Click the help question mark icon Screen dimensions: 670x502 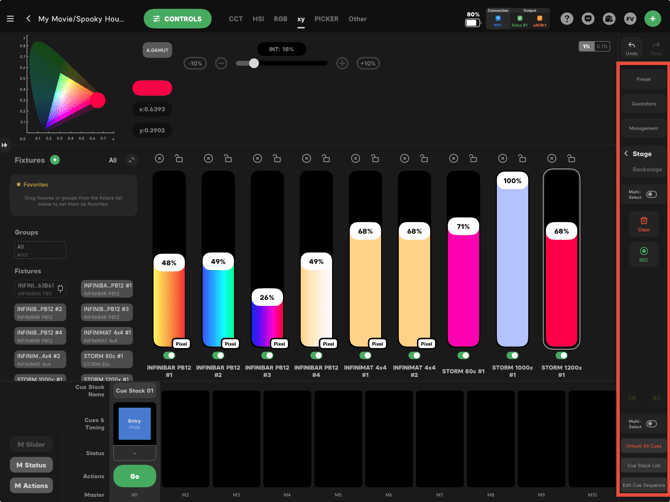click(567, 19)
